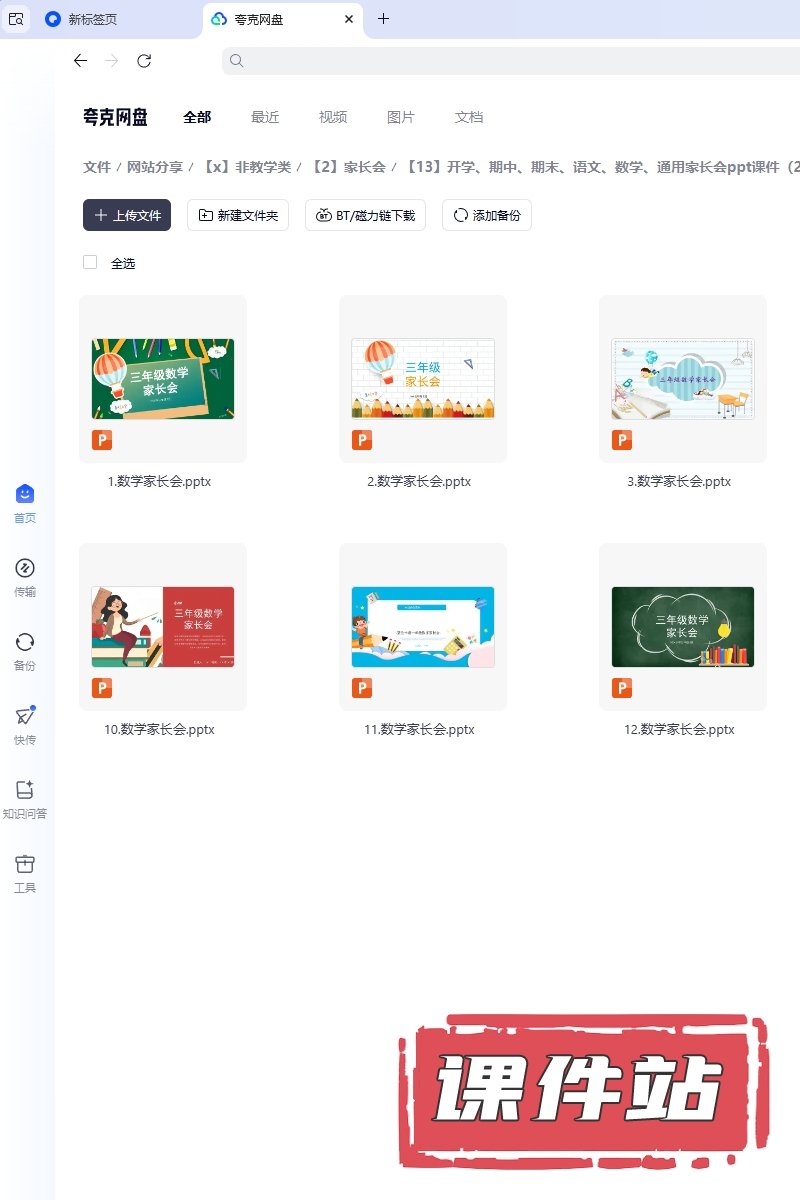The image size is (800, 1200).
Task: Switch to the 文档 documents tab
Action: 469,117
